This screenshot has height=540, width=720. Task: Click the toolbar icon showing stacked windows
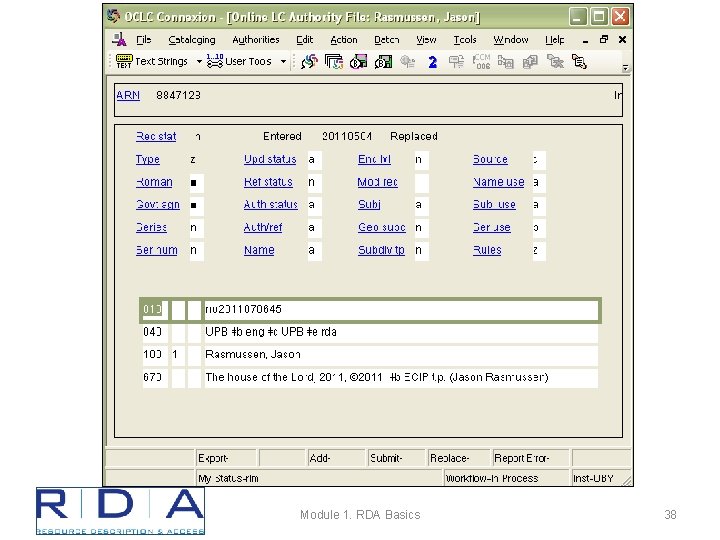[334, 62]
